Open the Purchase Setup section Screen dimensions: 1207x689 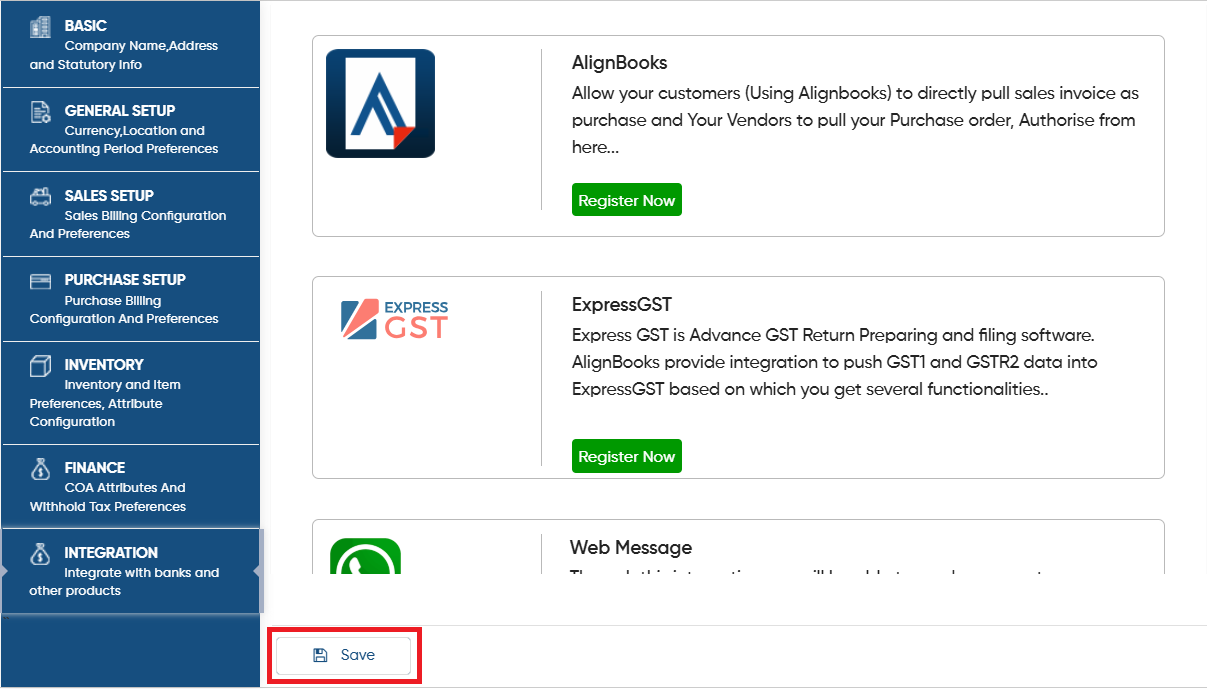pos(130,299)
